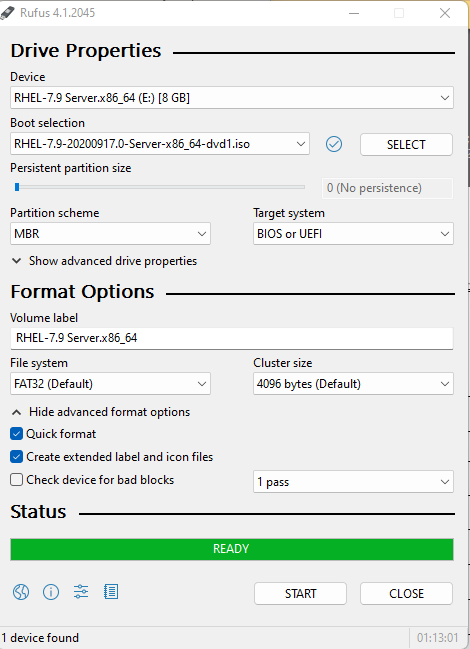Collapse Hide advanced format options
Screen dimensions: 470x649
tap(101, 412)
